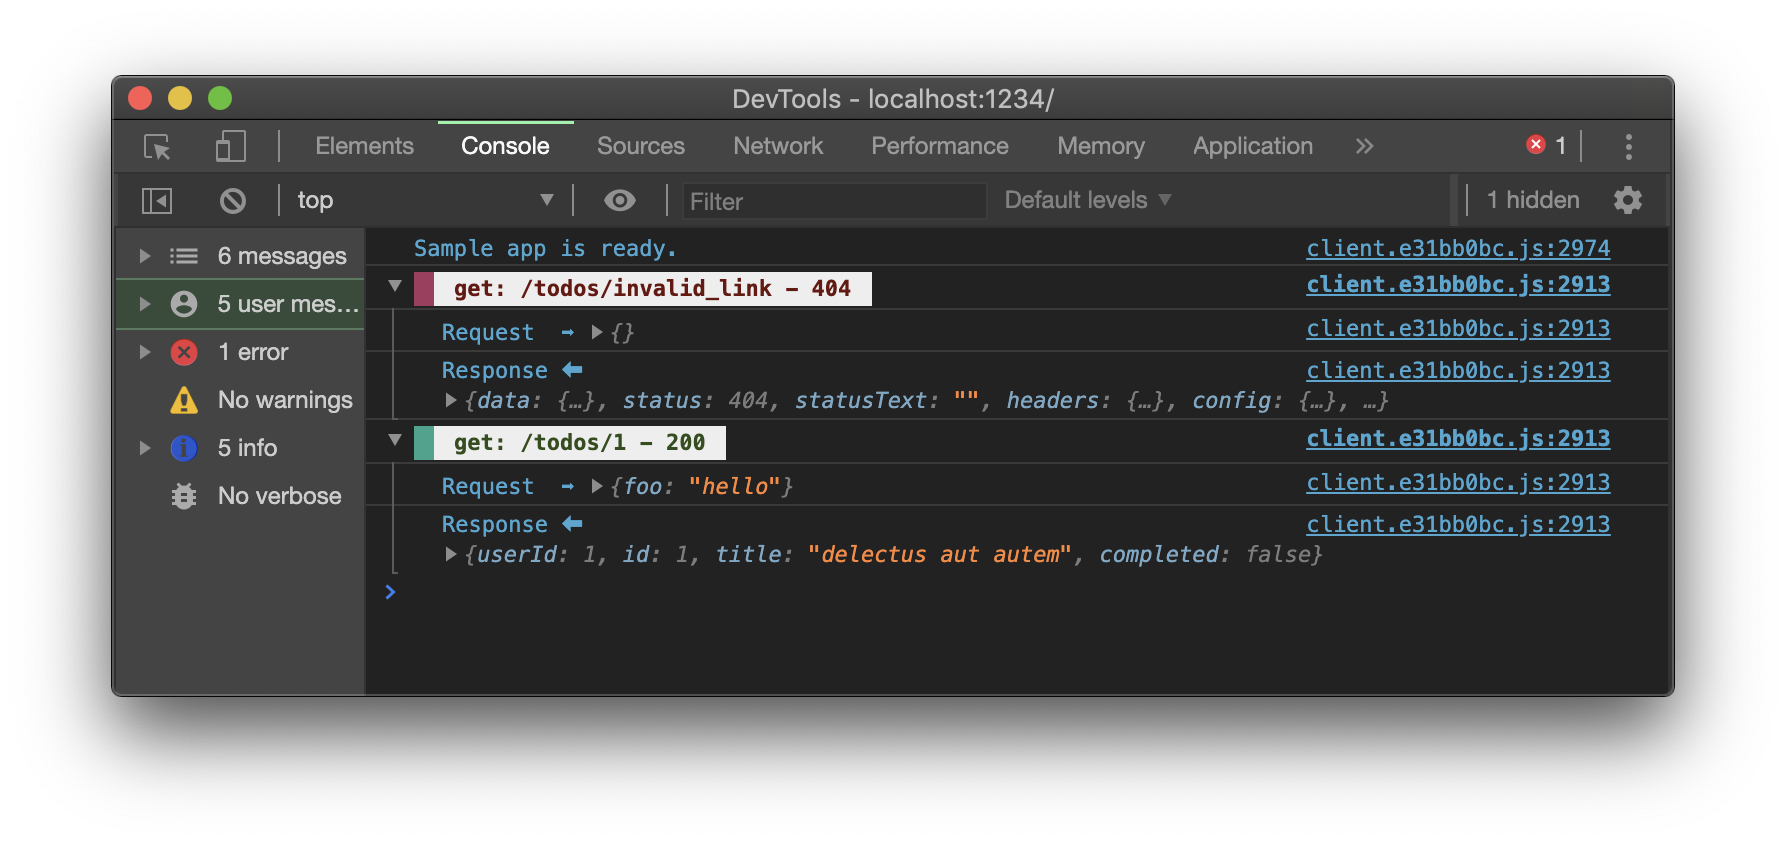Click the red error count badge
This screenshot has height=844, width=1786.
[x=1546, y=145]
